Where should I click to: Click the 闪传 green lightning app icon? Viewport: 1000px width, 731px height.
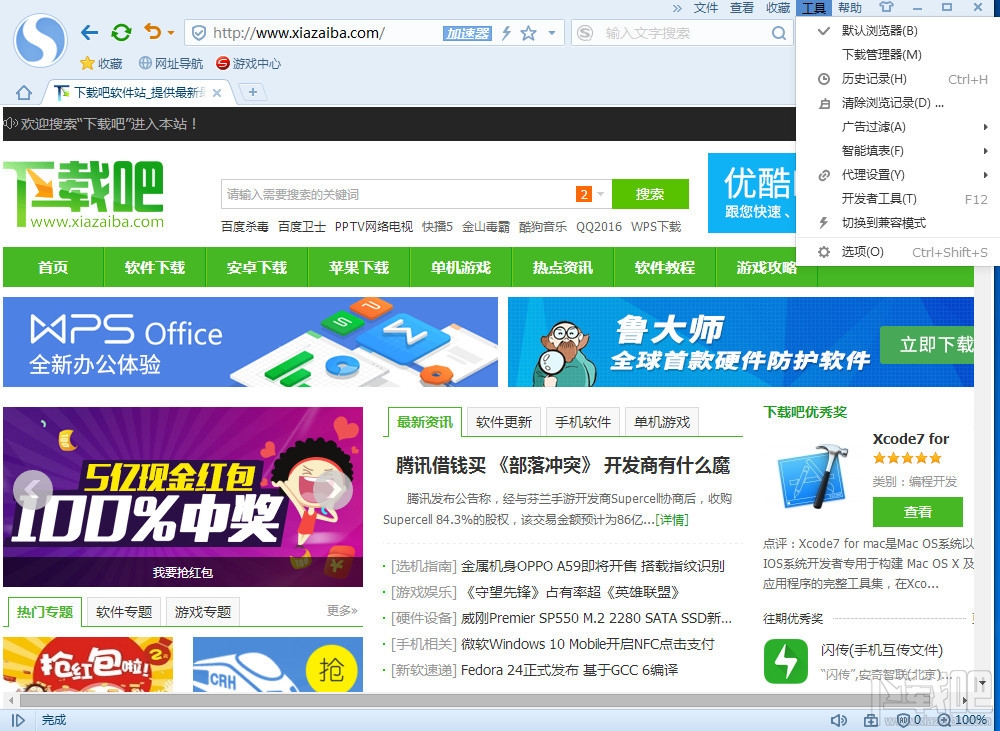pyautogui.click(x=786, y=661)
